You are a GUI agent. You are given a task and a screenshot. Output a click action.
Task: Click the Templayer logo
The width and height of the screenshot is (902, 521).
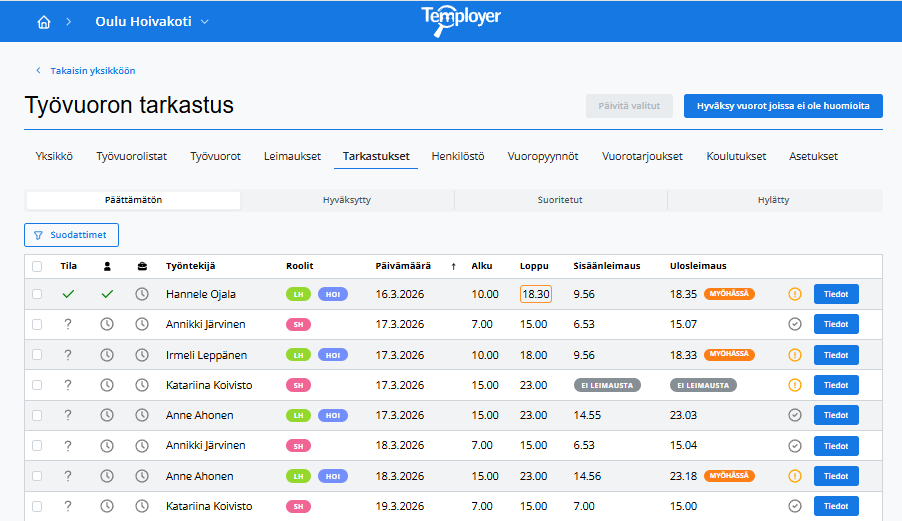[461, 21]
